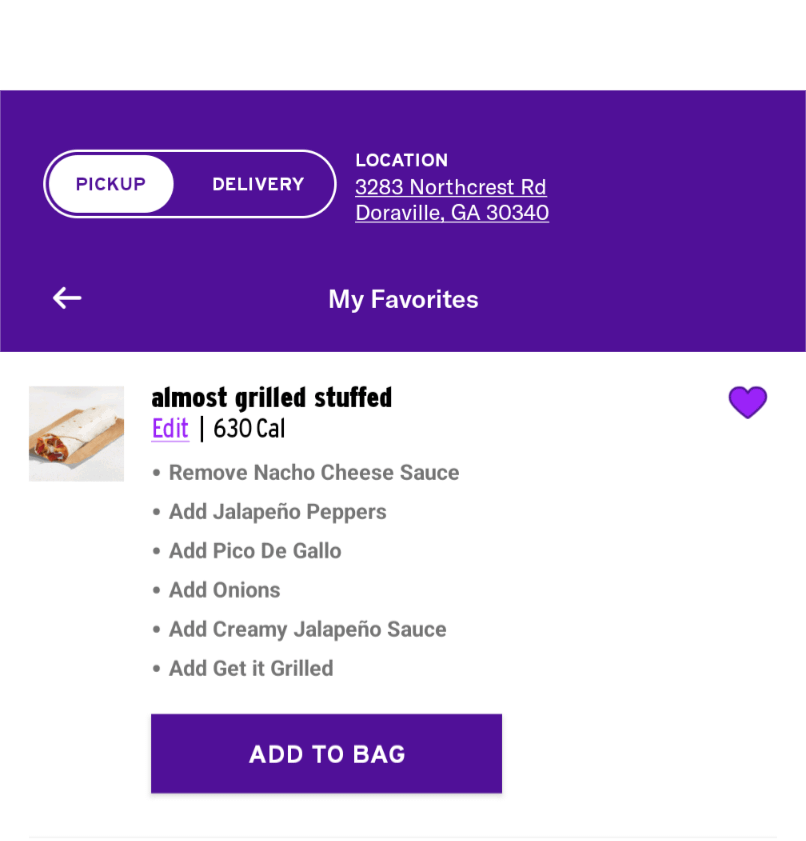Click the Add Onions modification
This screenshot has height=841, width=806.
[224, 590]
